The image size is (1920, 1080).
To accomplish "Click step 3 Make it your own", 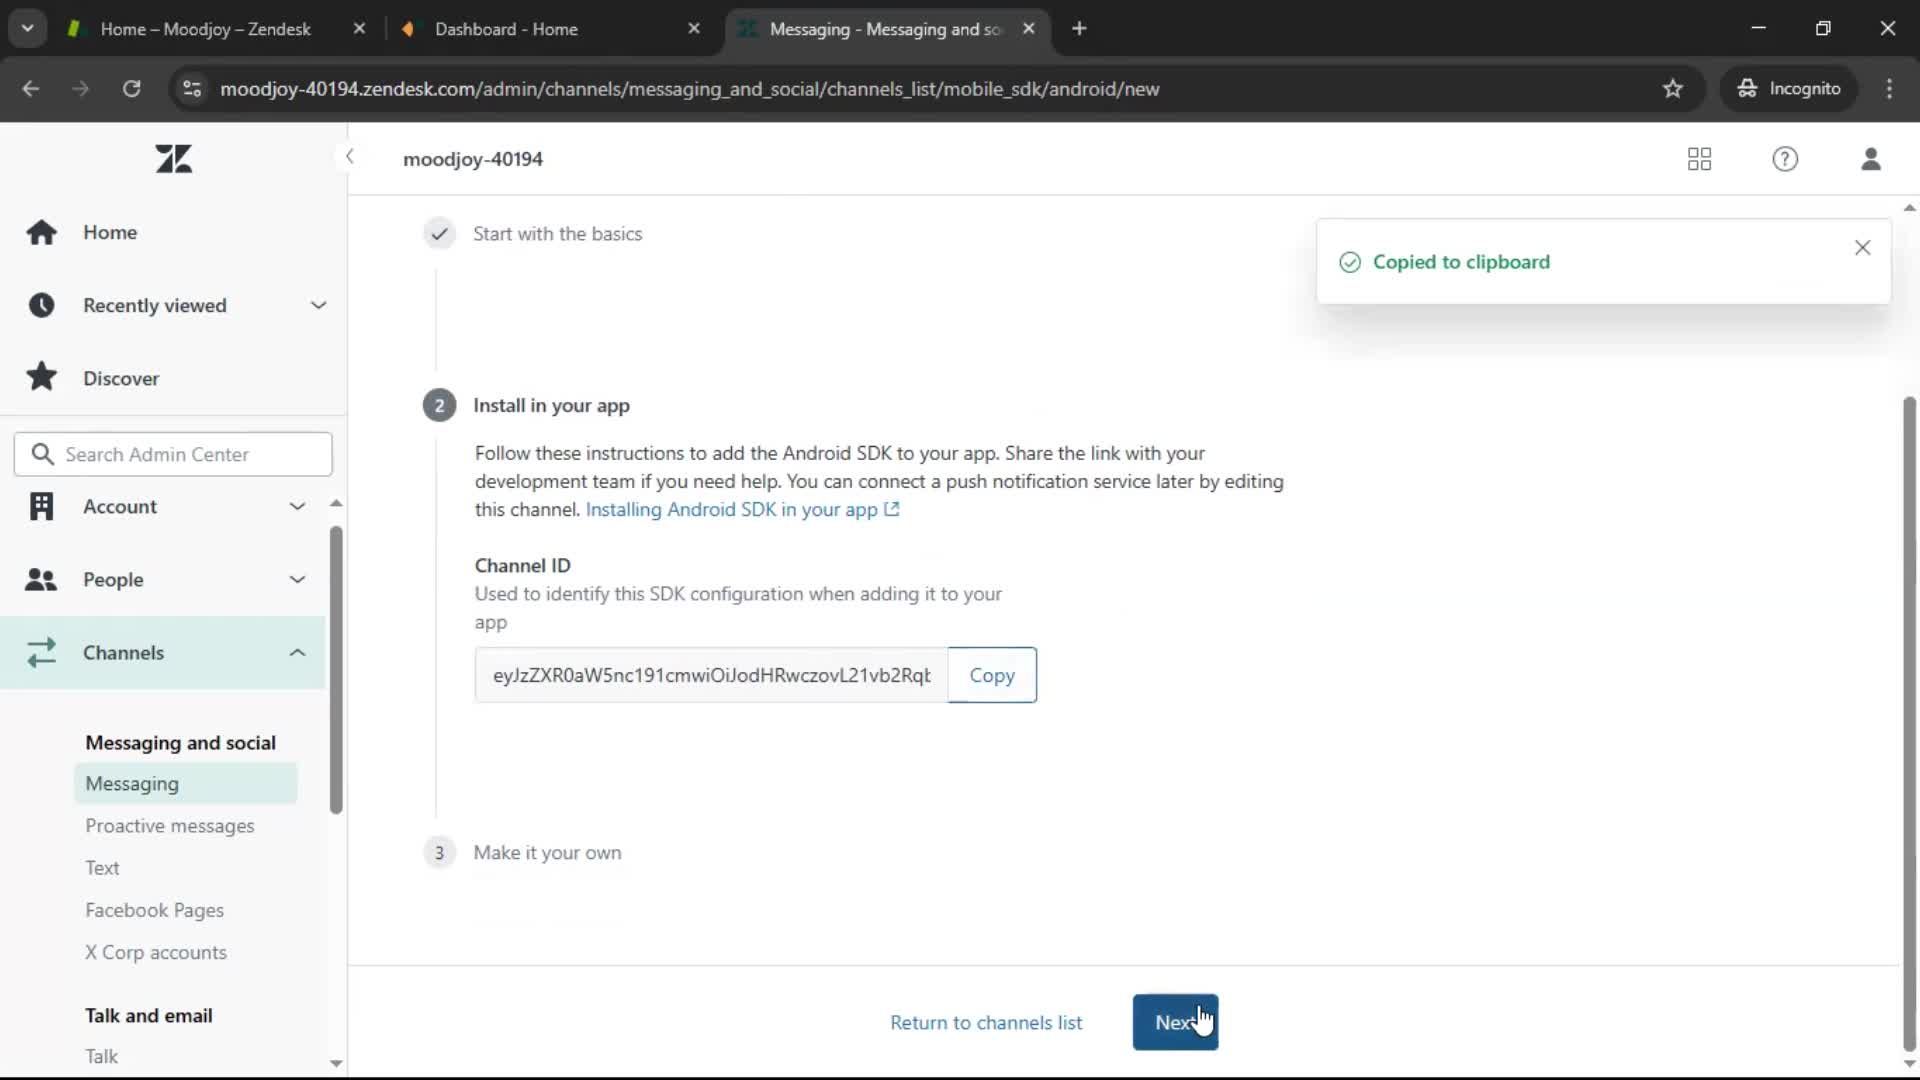I will point(547,853).
